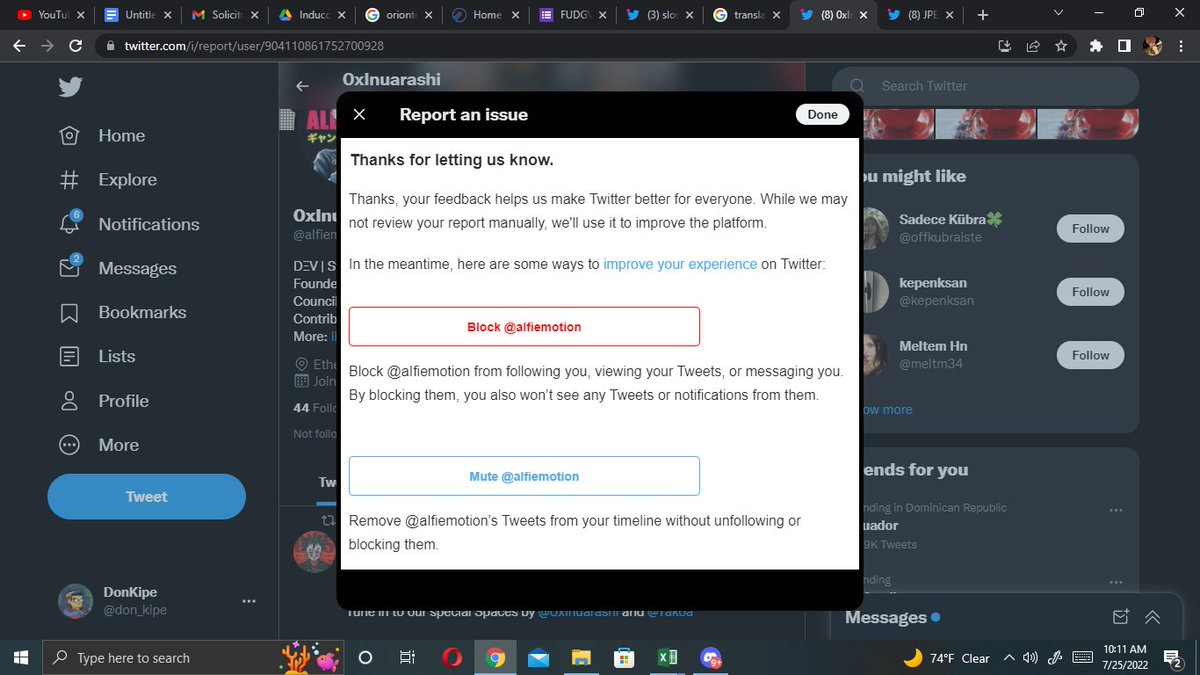Image resolution: width=1200 pixels, height=675 pixels.
Task: Mute @alfiemotion with the blue button
Action: (524, 476)
